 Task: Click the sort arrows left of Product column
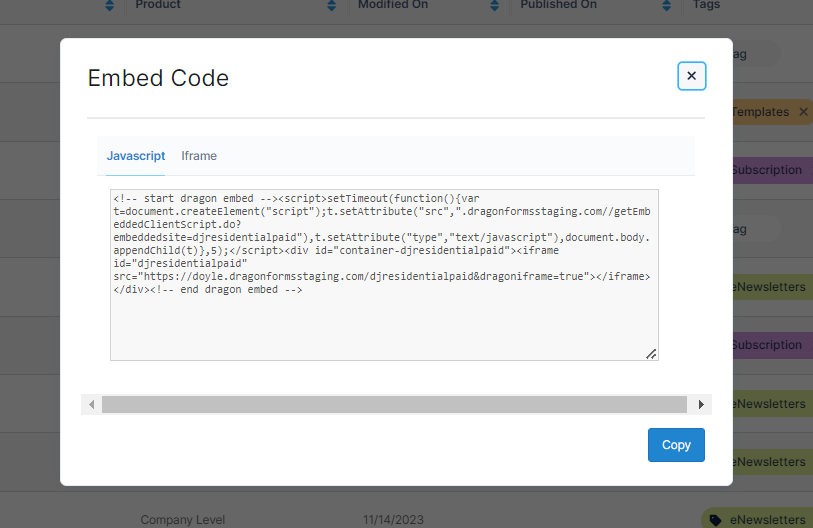(x=110, y=6)
